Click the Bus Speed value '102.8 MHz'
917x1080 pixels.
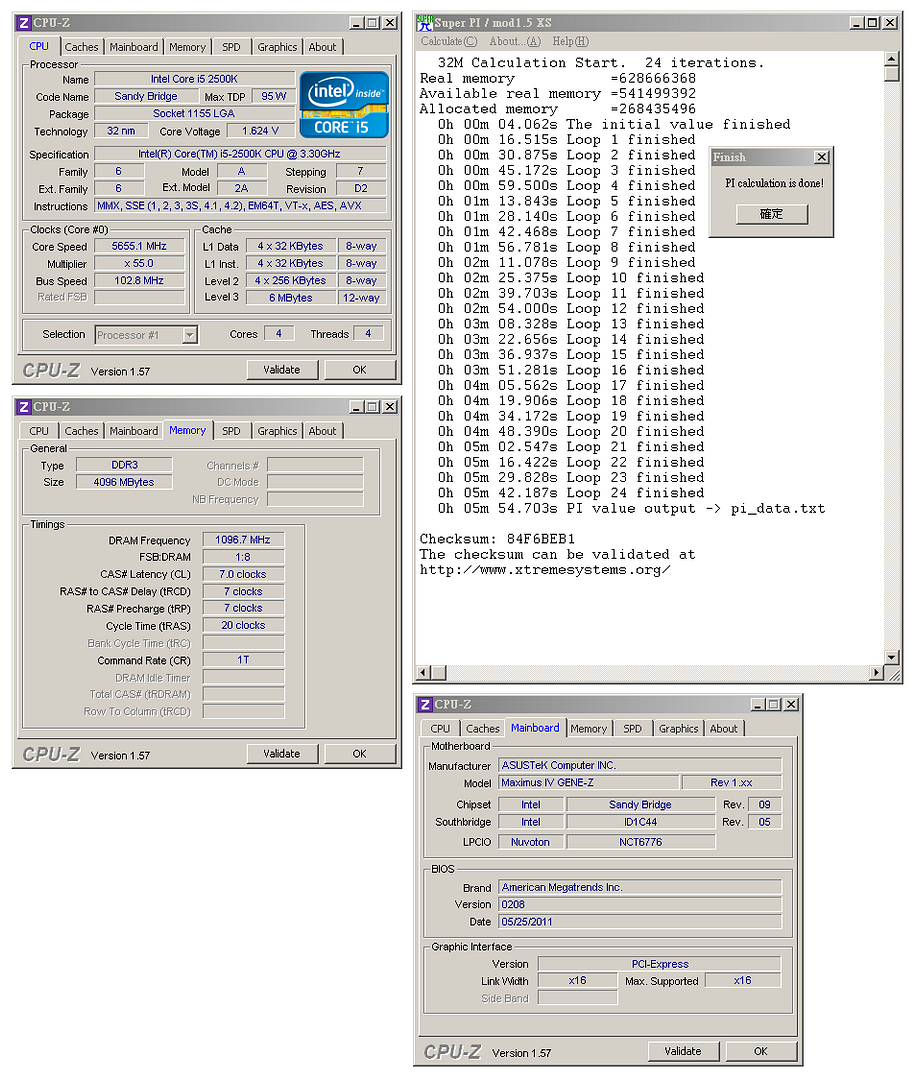point(139,280)
